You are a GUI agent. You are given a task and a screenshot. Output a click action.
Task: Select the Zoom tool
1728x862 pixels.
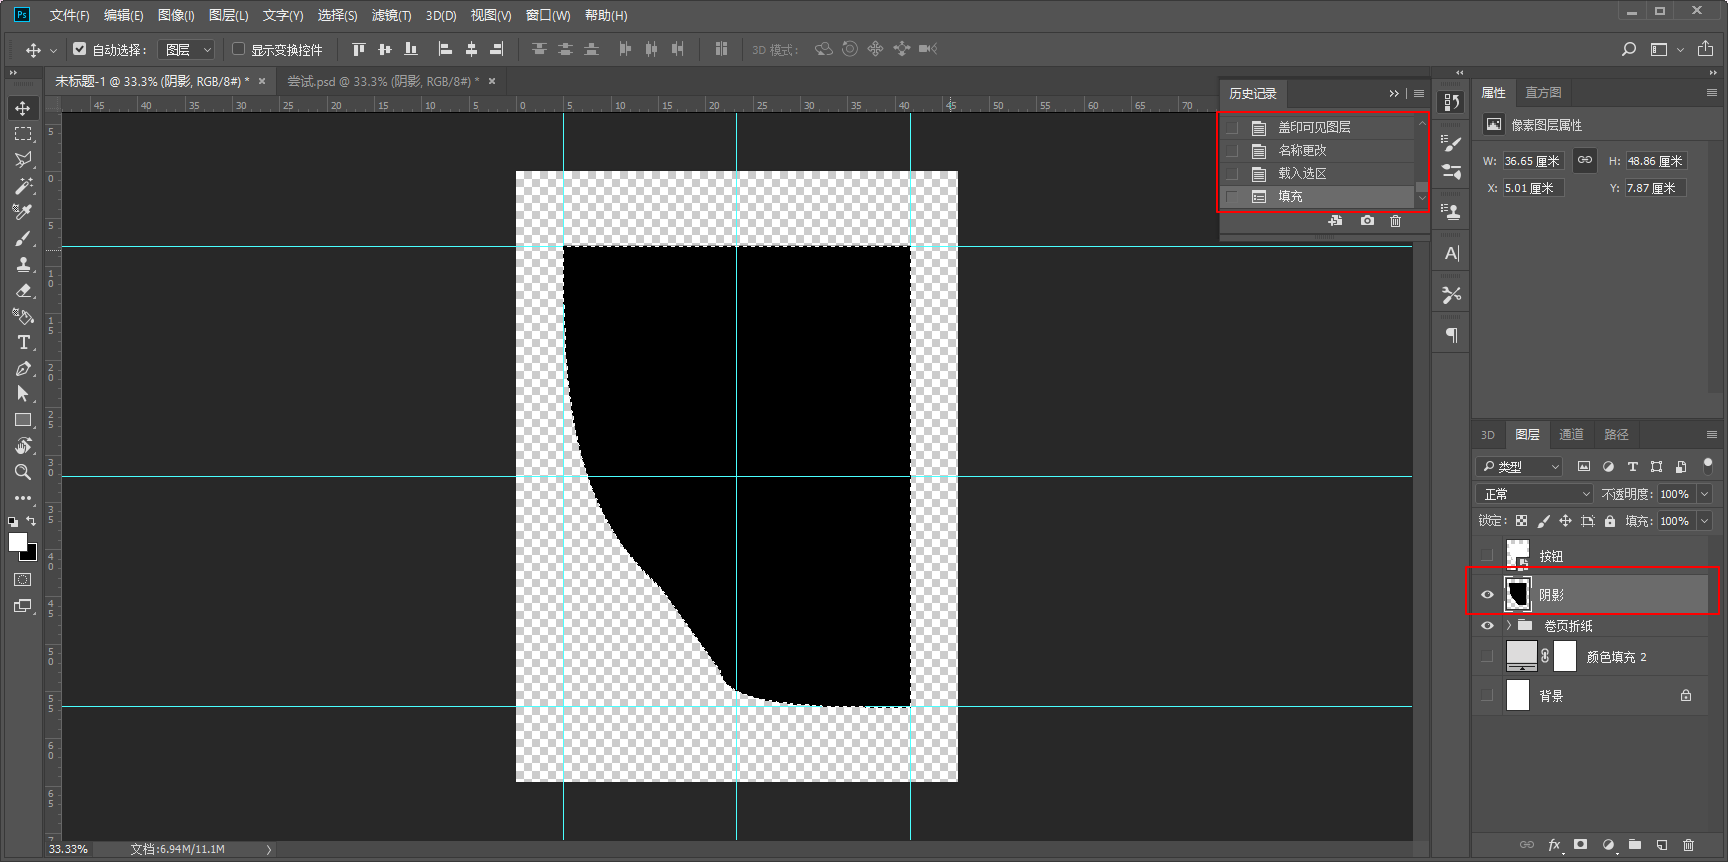click(x=23, y=472)
